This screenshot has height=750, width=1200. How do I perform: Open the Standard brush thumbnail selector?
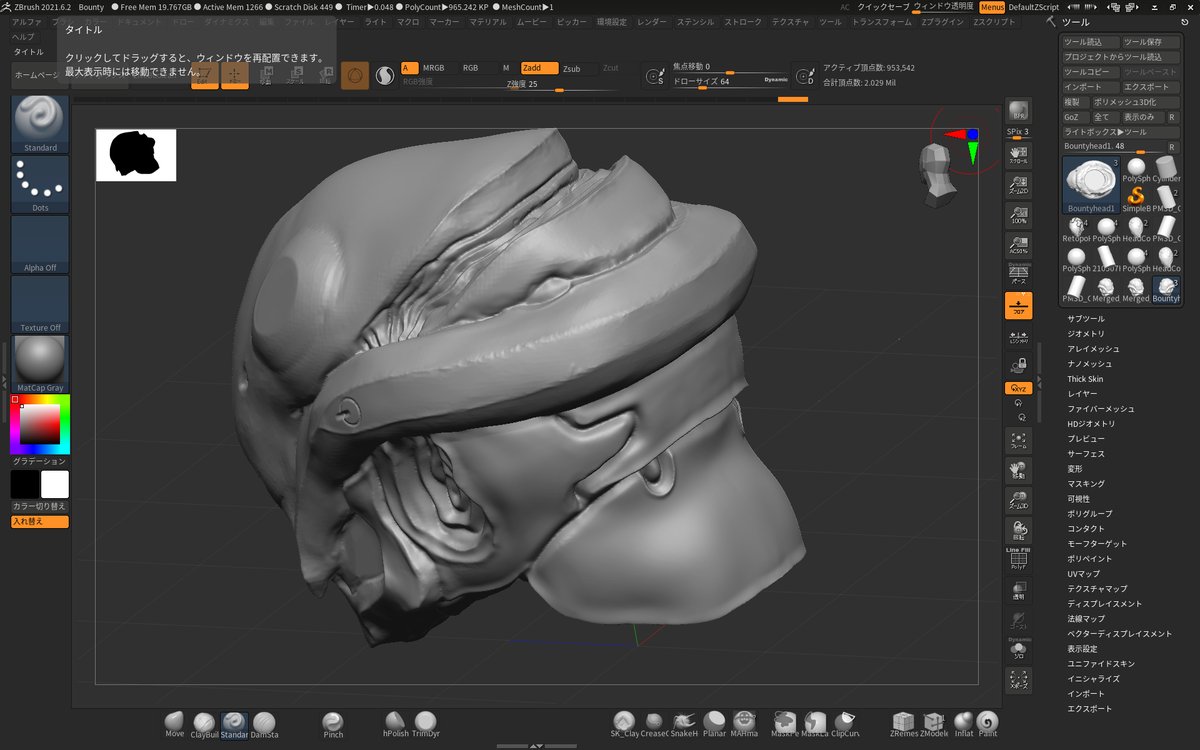pyautogui.click(x=41, y=124)
